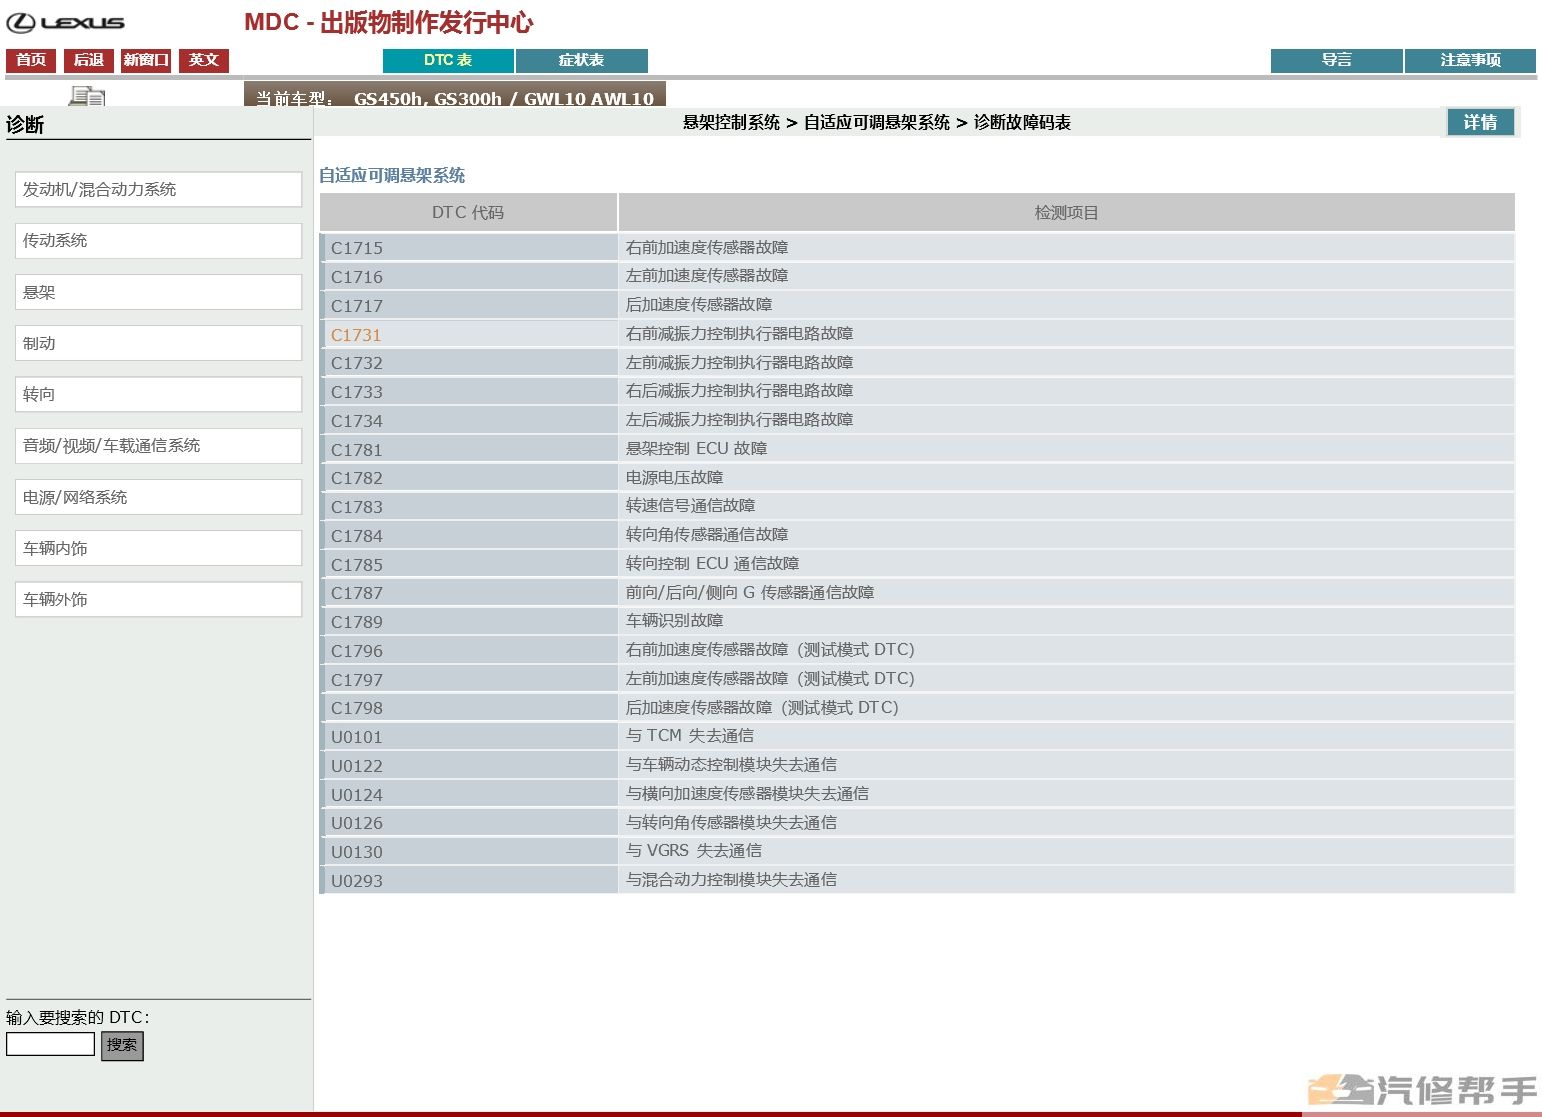The image size is (1542, 1117).
Task: Click the 悬架控制系统 breadcrumb path
Action: (x=731, y=122)
